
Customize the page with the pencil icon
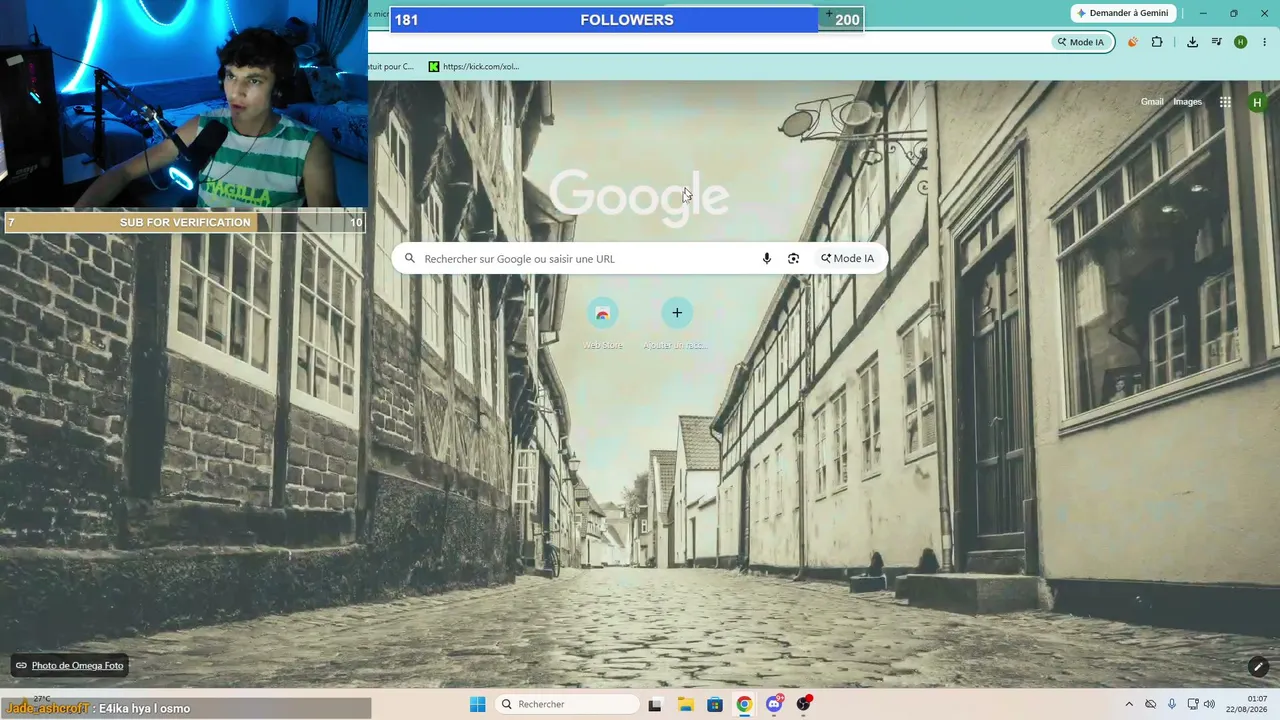[1258, 666]
